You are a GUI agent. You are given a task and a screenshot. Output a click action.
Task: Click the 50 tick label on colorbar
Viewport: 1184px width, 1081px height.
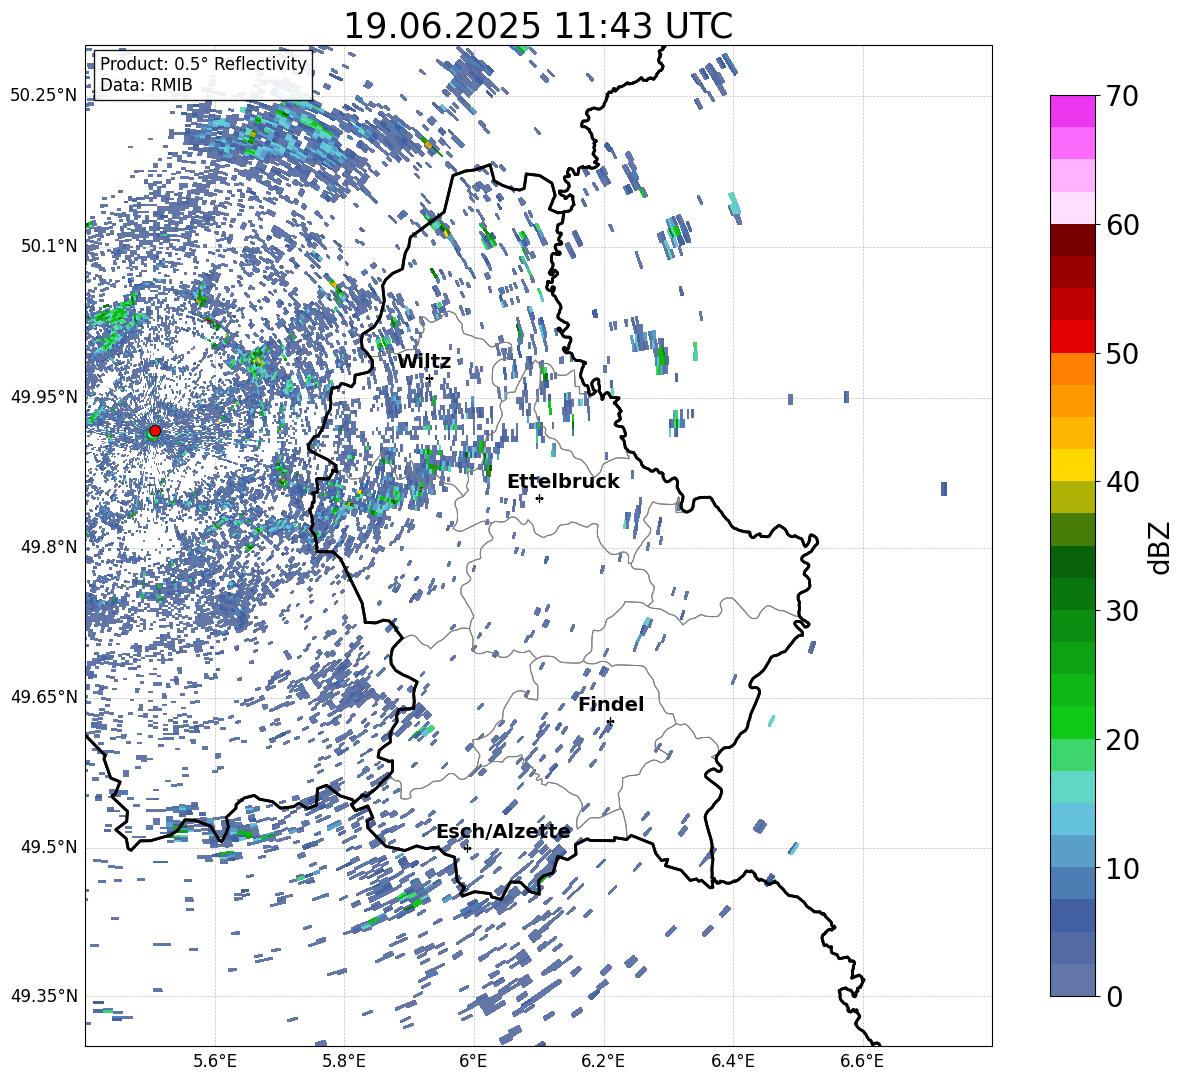[1122, 353]
